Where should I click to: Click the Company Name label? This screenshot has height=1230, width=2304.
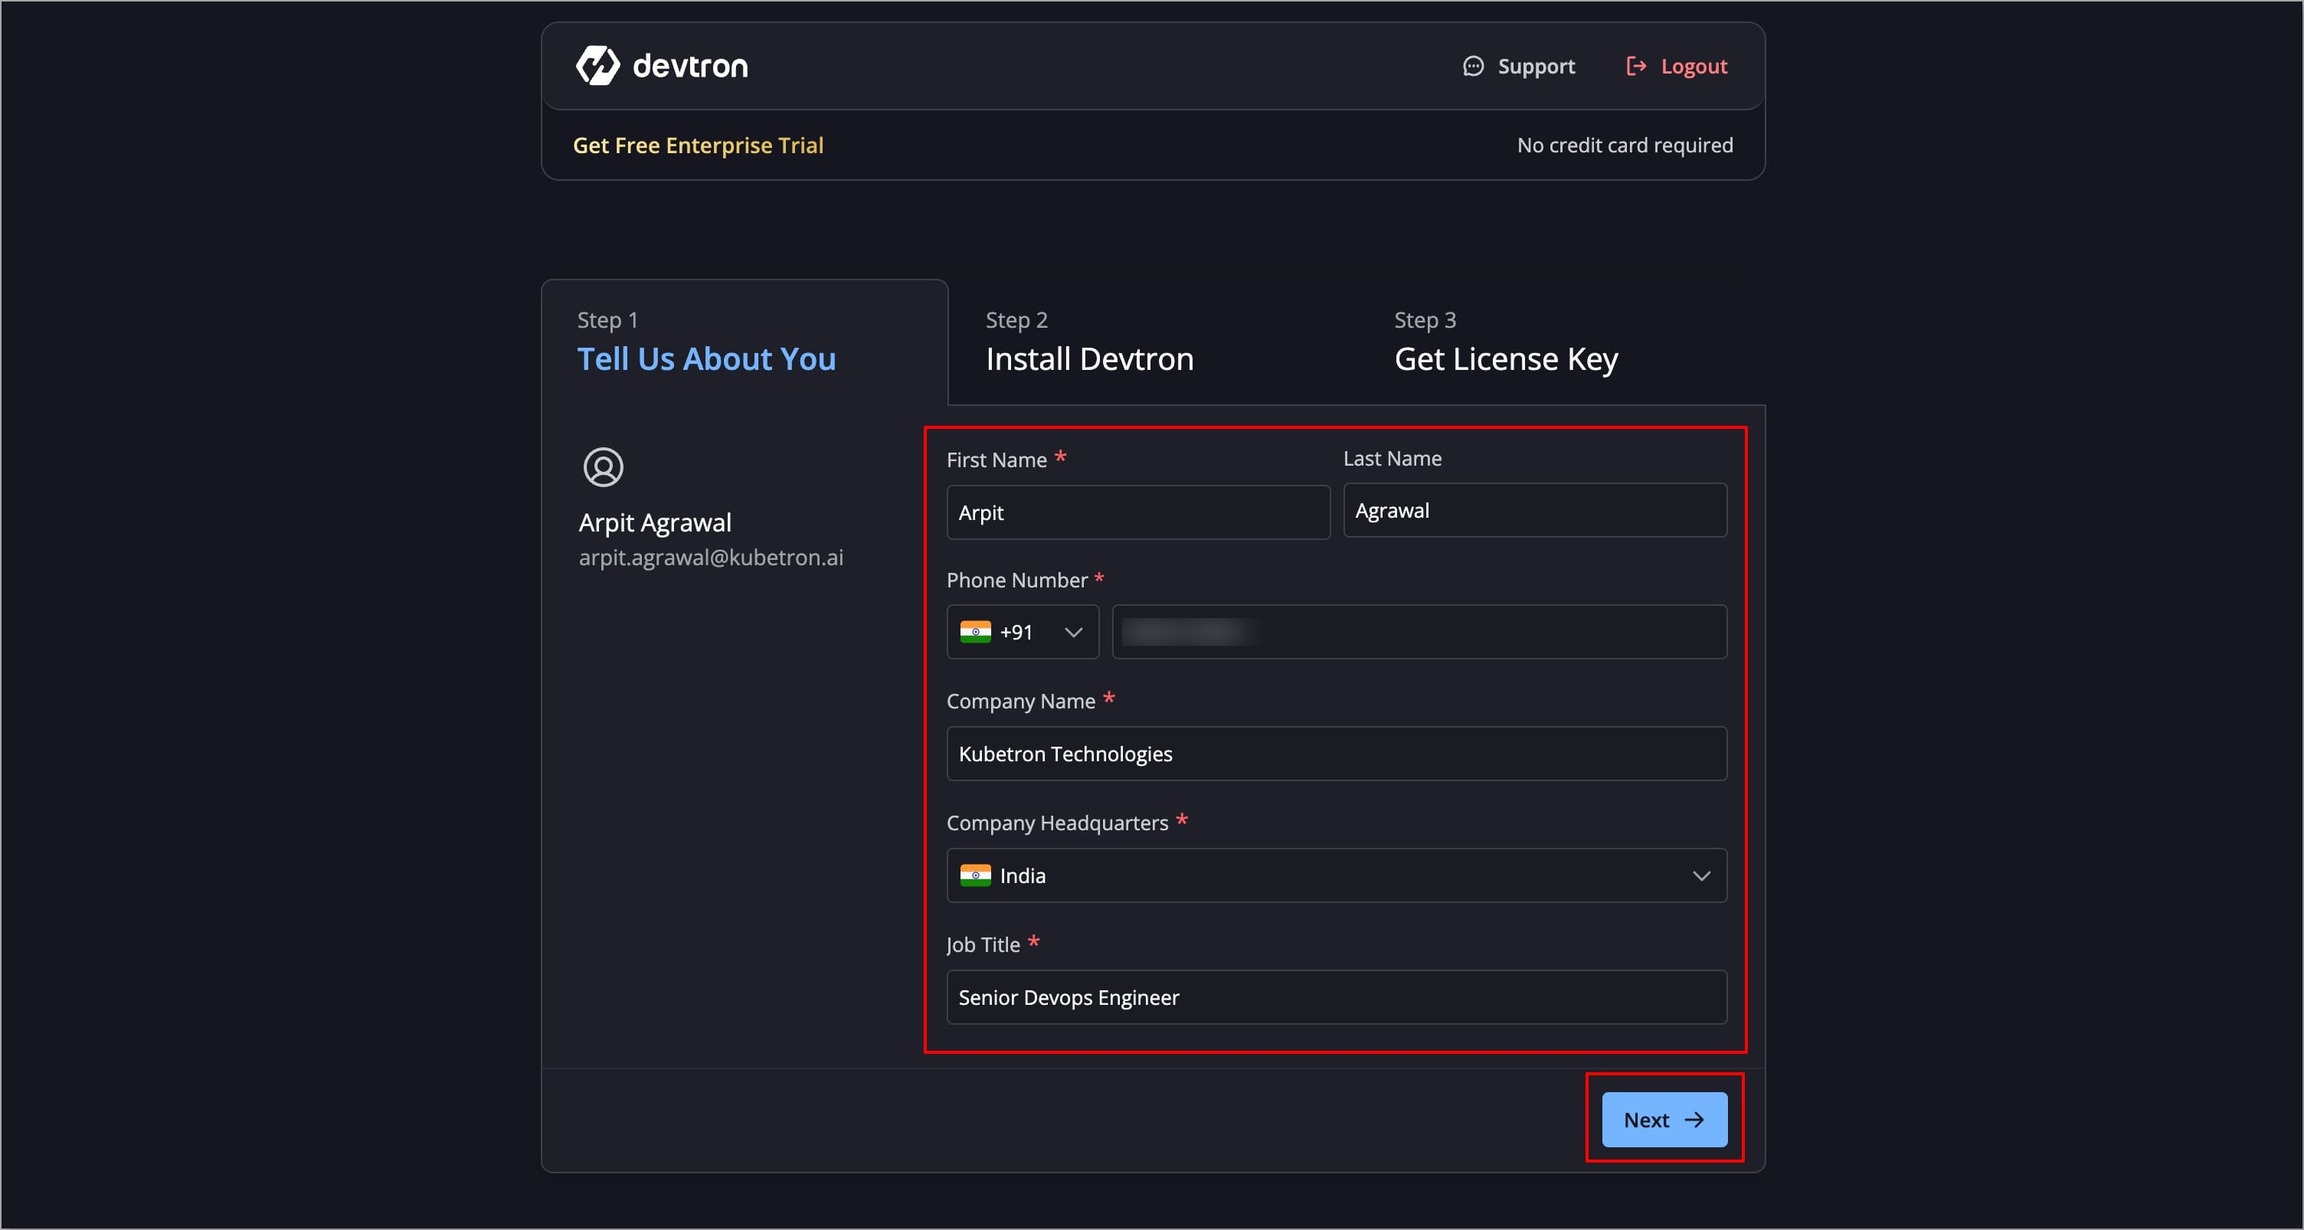1021,701
